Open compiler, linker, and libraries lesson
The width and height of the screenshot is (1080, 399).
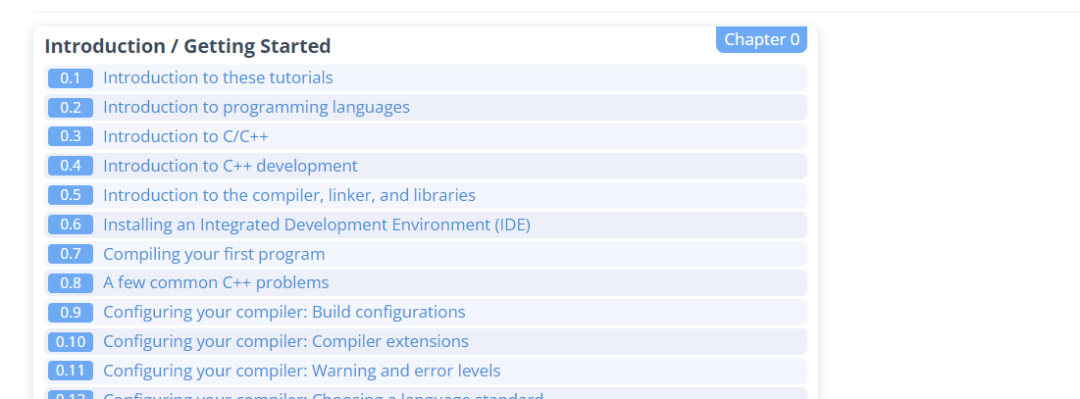(x=289, y=195)
